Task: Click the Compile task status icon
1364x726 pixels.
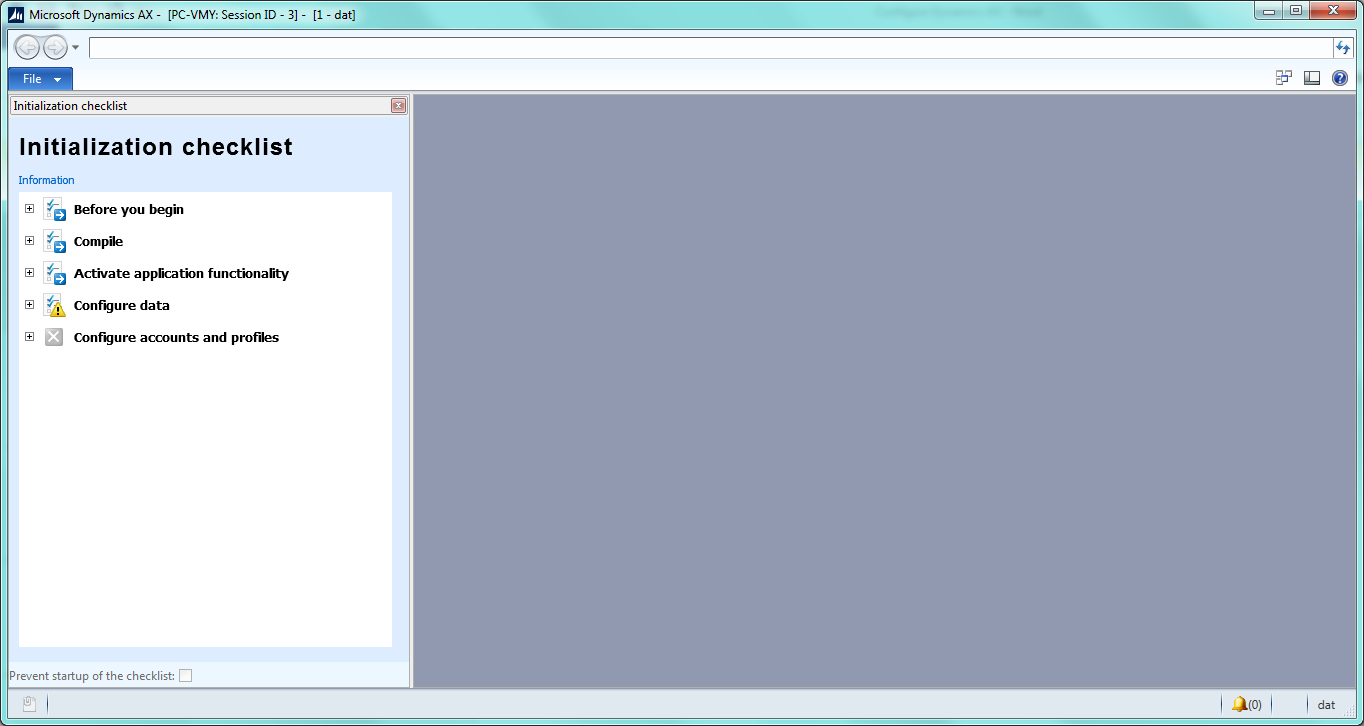Action: coord(55,241)
